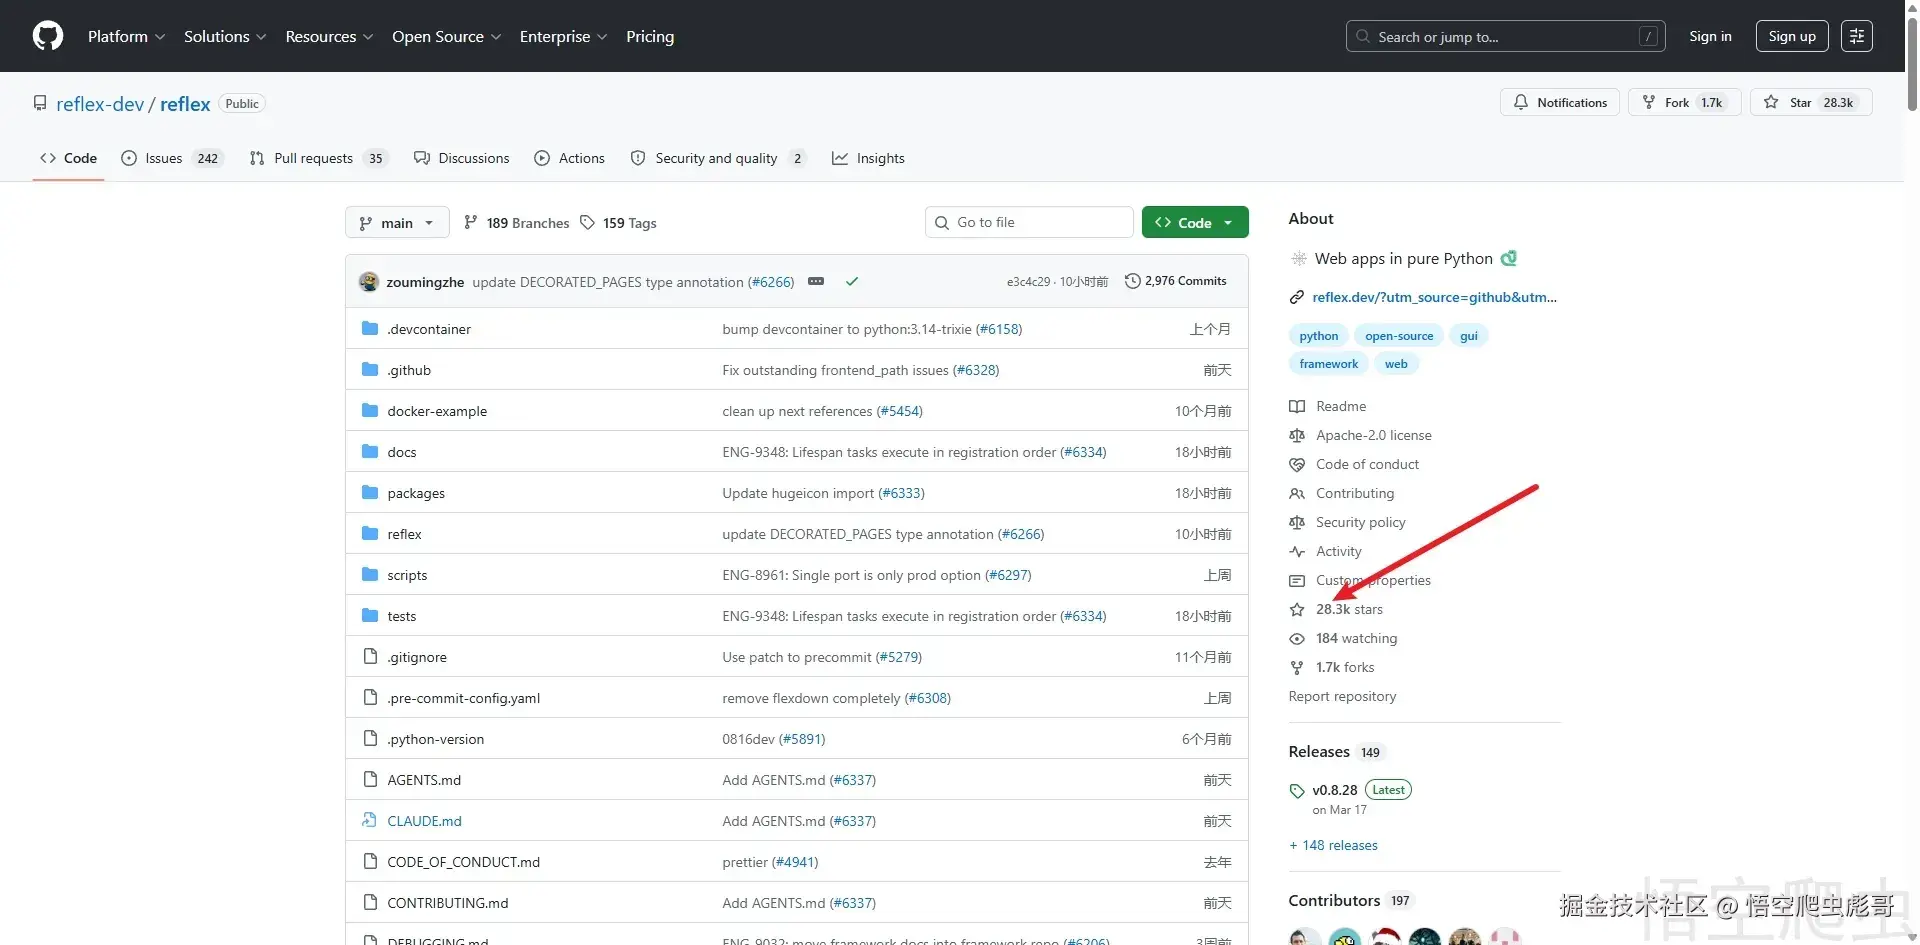
Task: Click the packages folder icon
Action: point(370,493)
